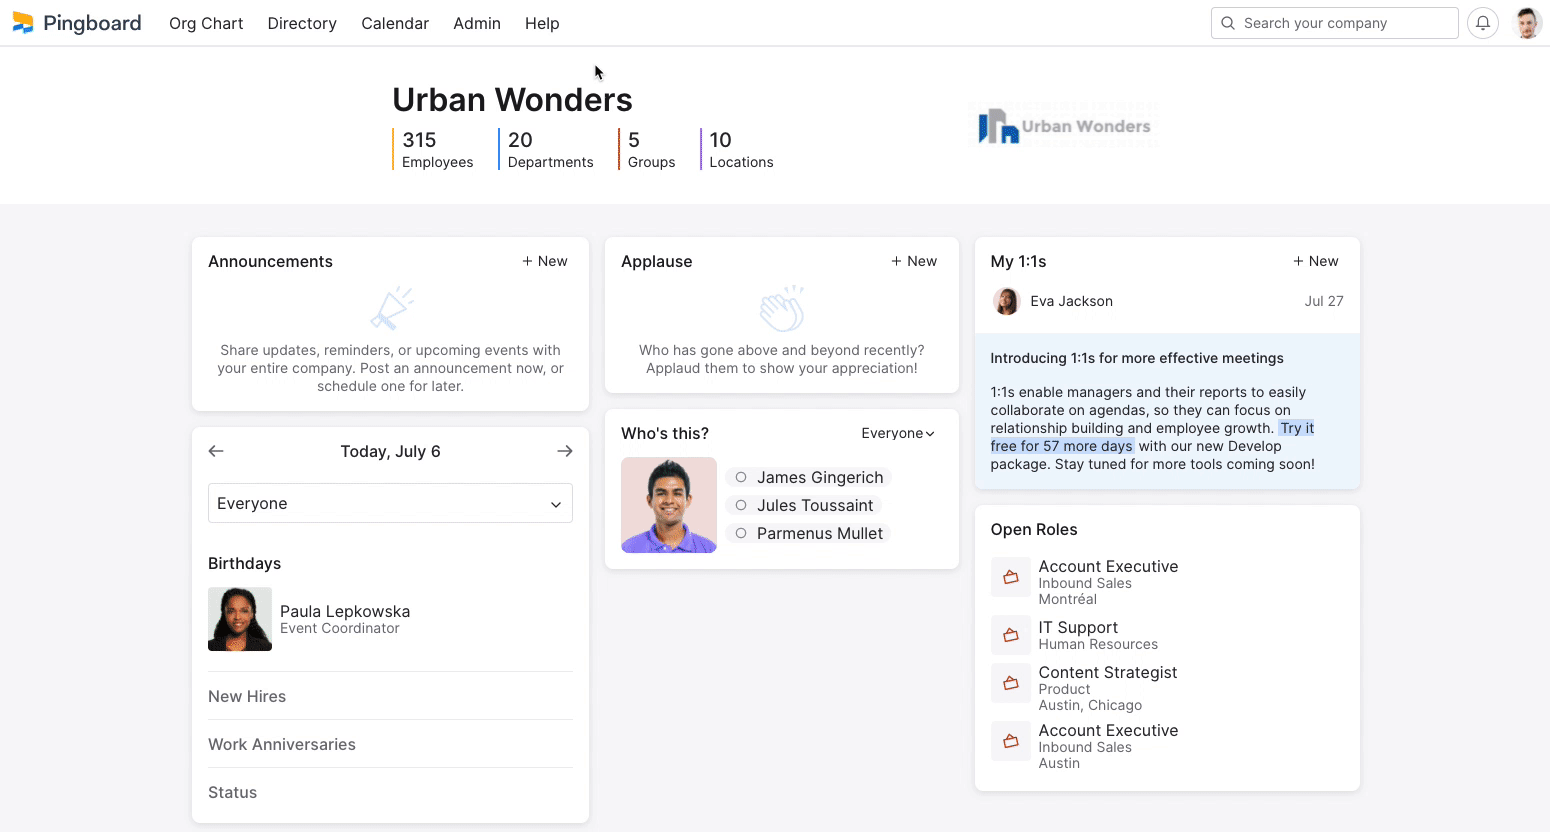Navigate to the Directory page

point(302,23)
